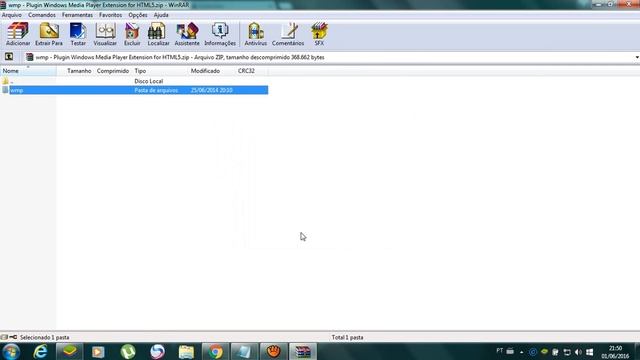Click the Excluir toolbar icon
Screen dimensions: 640x360
132,34
